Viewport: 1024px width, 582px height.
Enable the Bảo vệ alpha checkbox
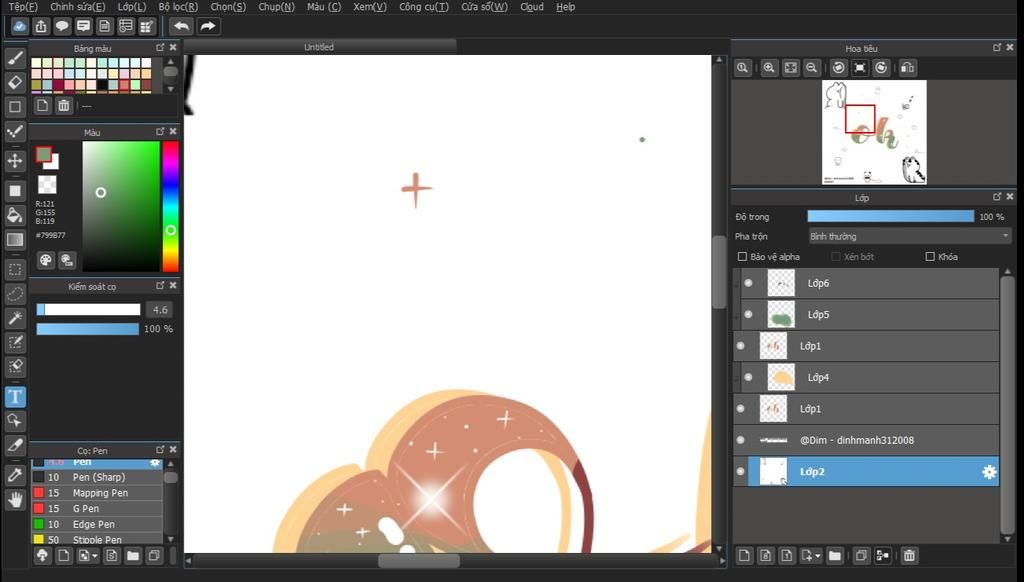tap(743, 257)
